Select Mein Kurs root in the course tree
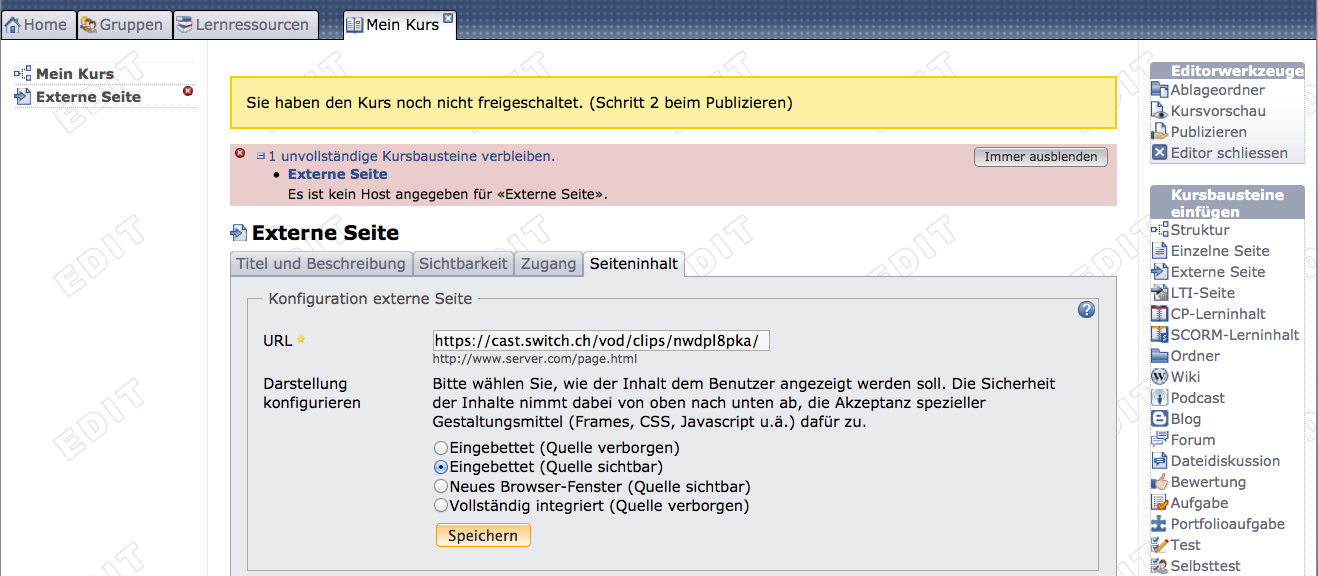The width and height of the screenshot is (1318, 576). click(x=75, y=74)
